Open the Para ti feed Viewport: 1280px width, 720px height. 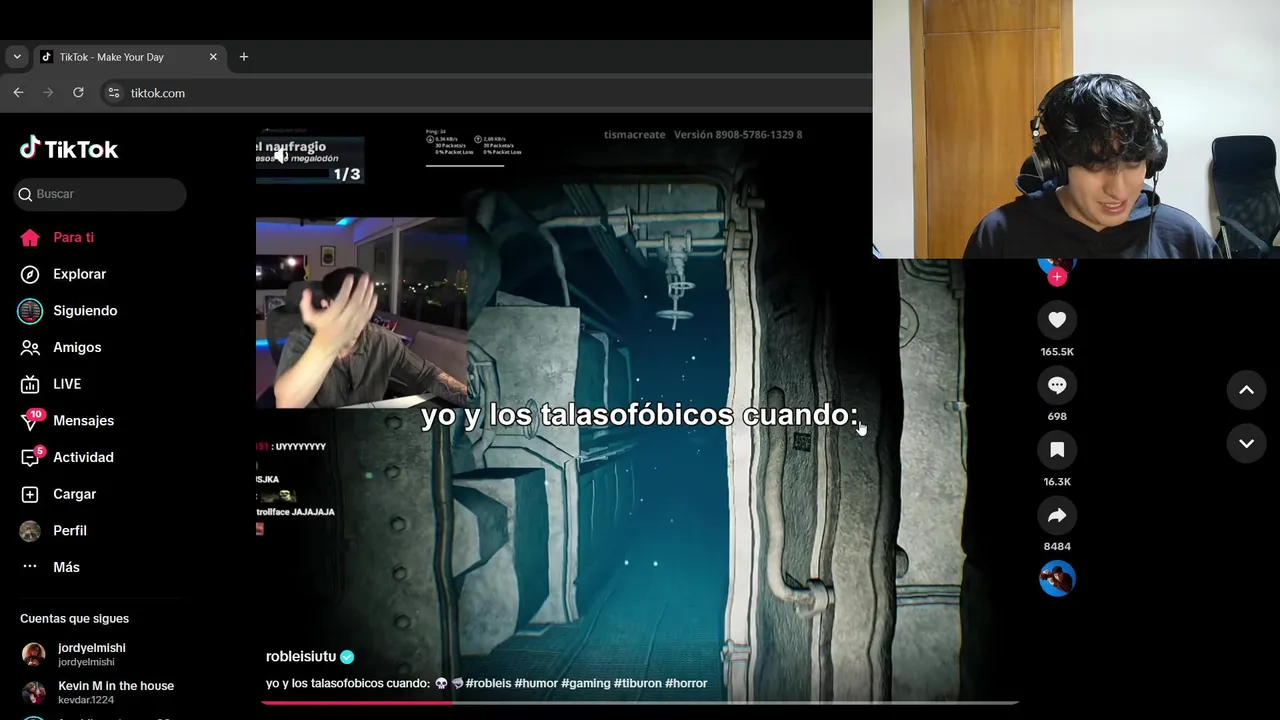pos(74,237)
